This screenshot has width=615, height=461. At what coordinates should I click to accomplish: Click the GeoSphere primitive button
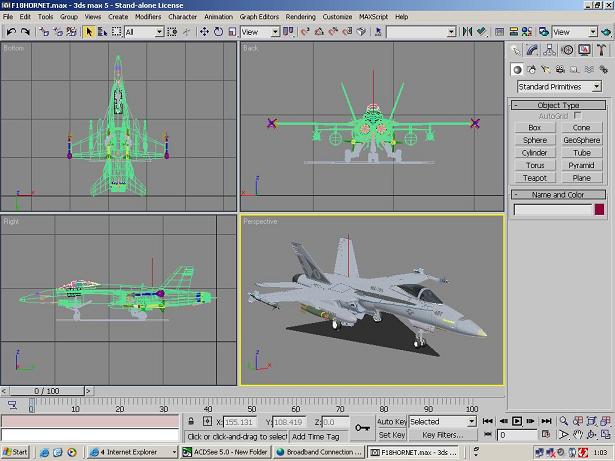tap(581, 141)
